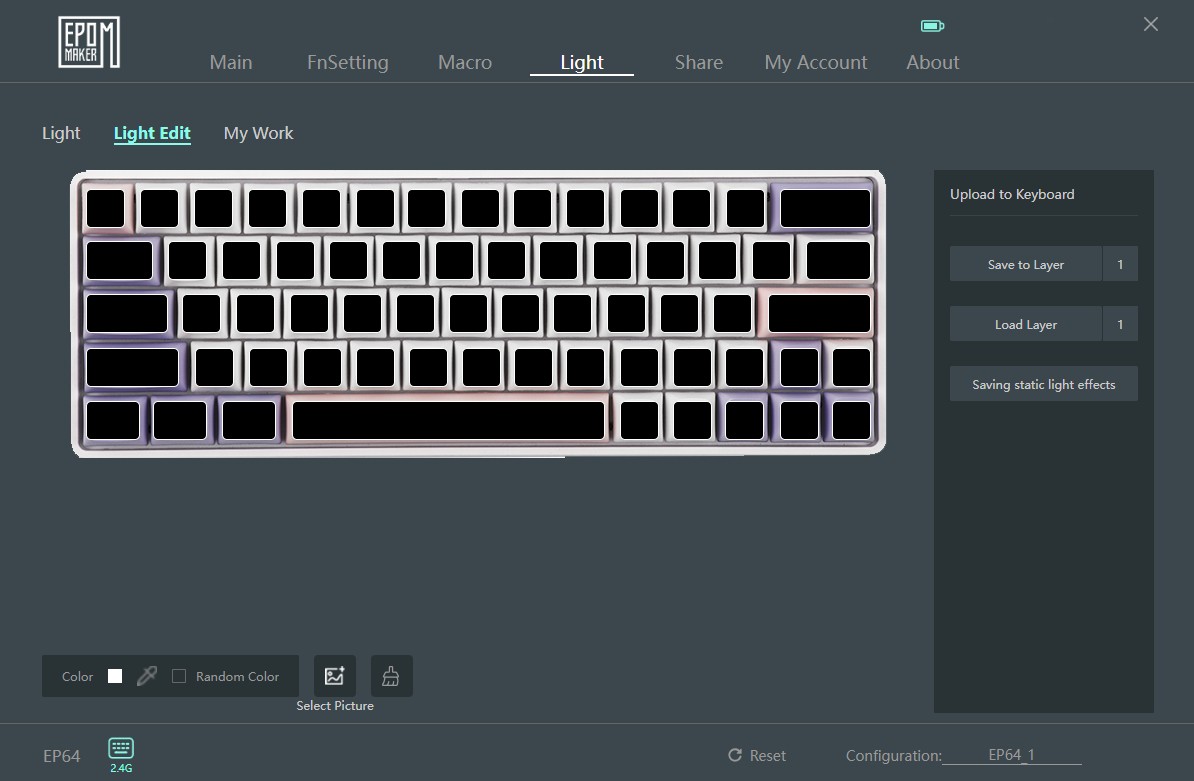1194x781 pixels.
Task: Click the Epomaker logo
Action: [89, 43]
